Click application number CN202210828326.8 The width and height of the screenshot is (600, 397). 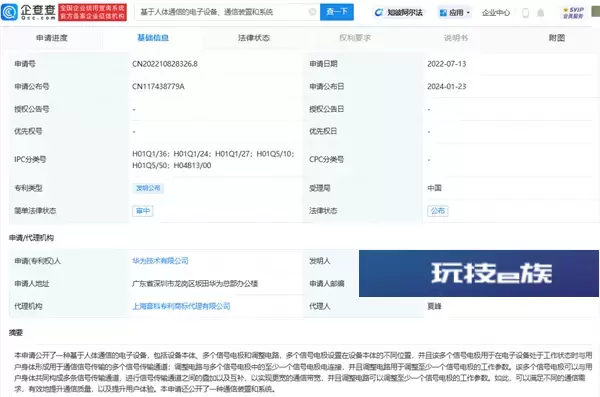165,64
